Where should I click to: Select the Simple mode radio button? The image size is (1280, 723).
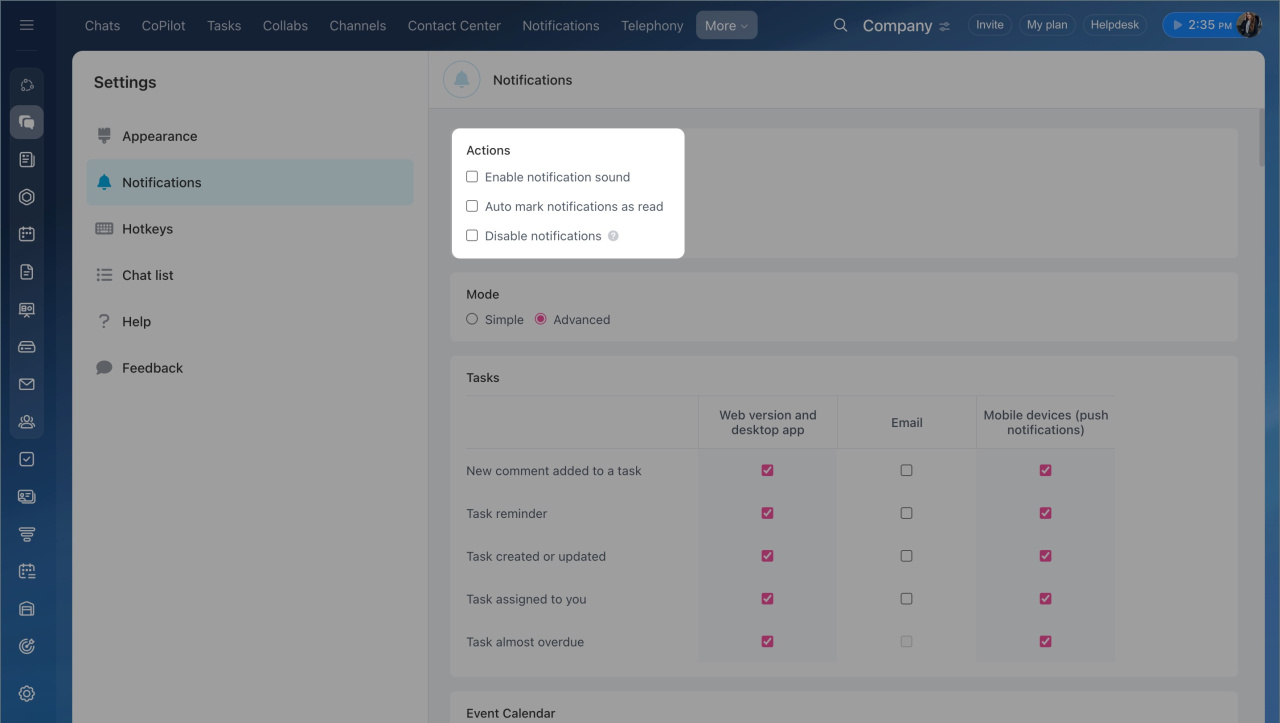click(x=472, y=319)
